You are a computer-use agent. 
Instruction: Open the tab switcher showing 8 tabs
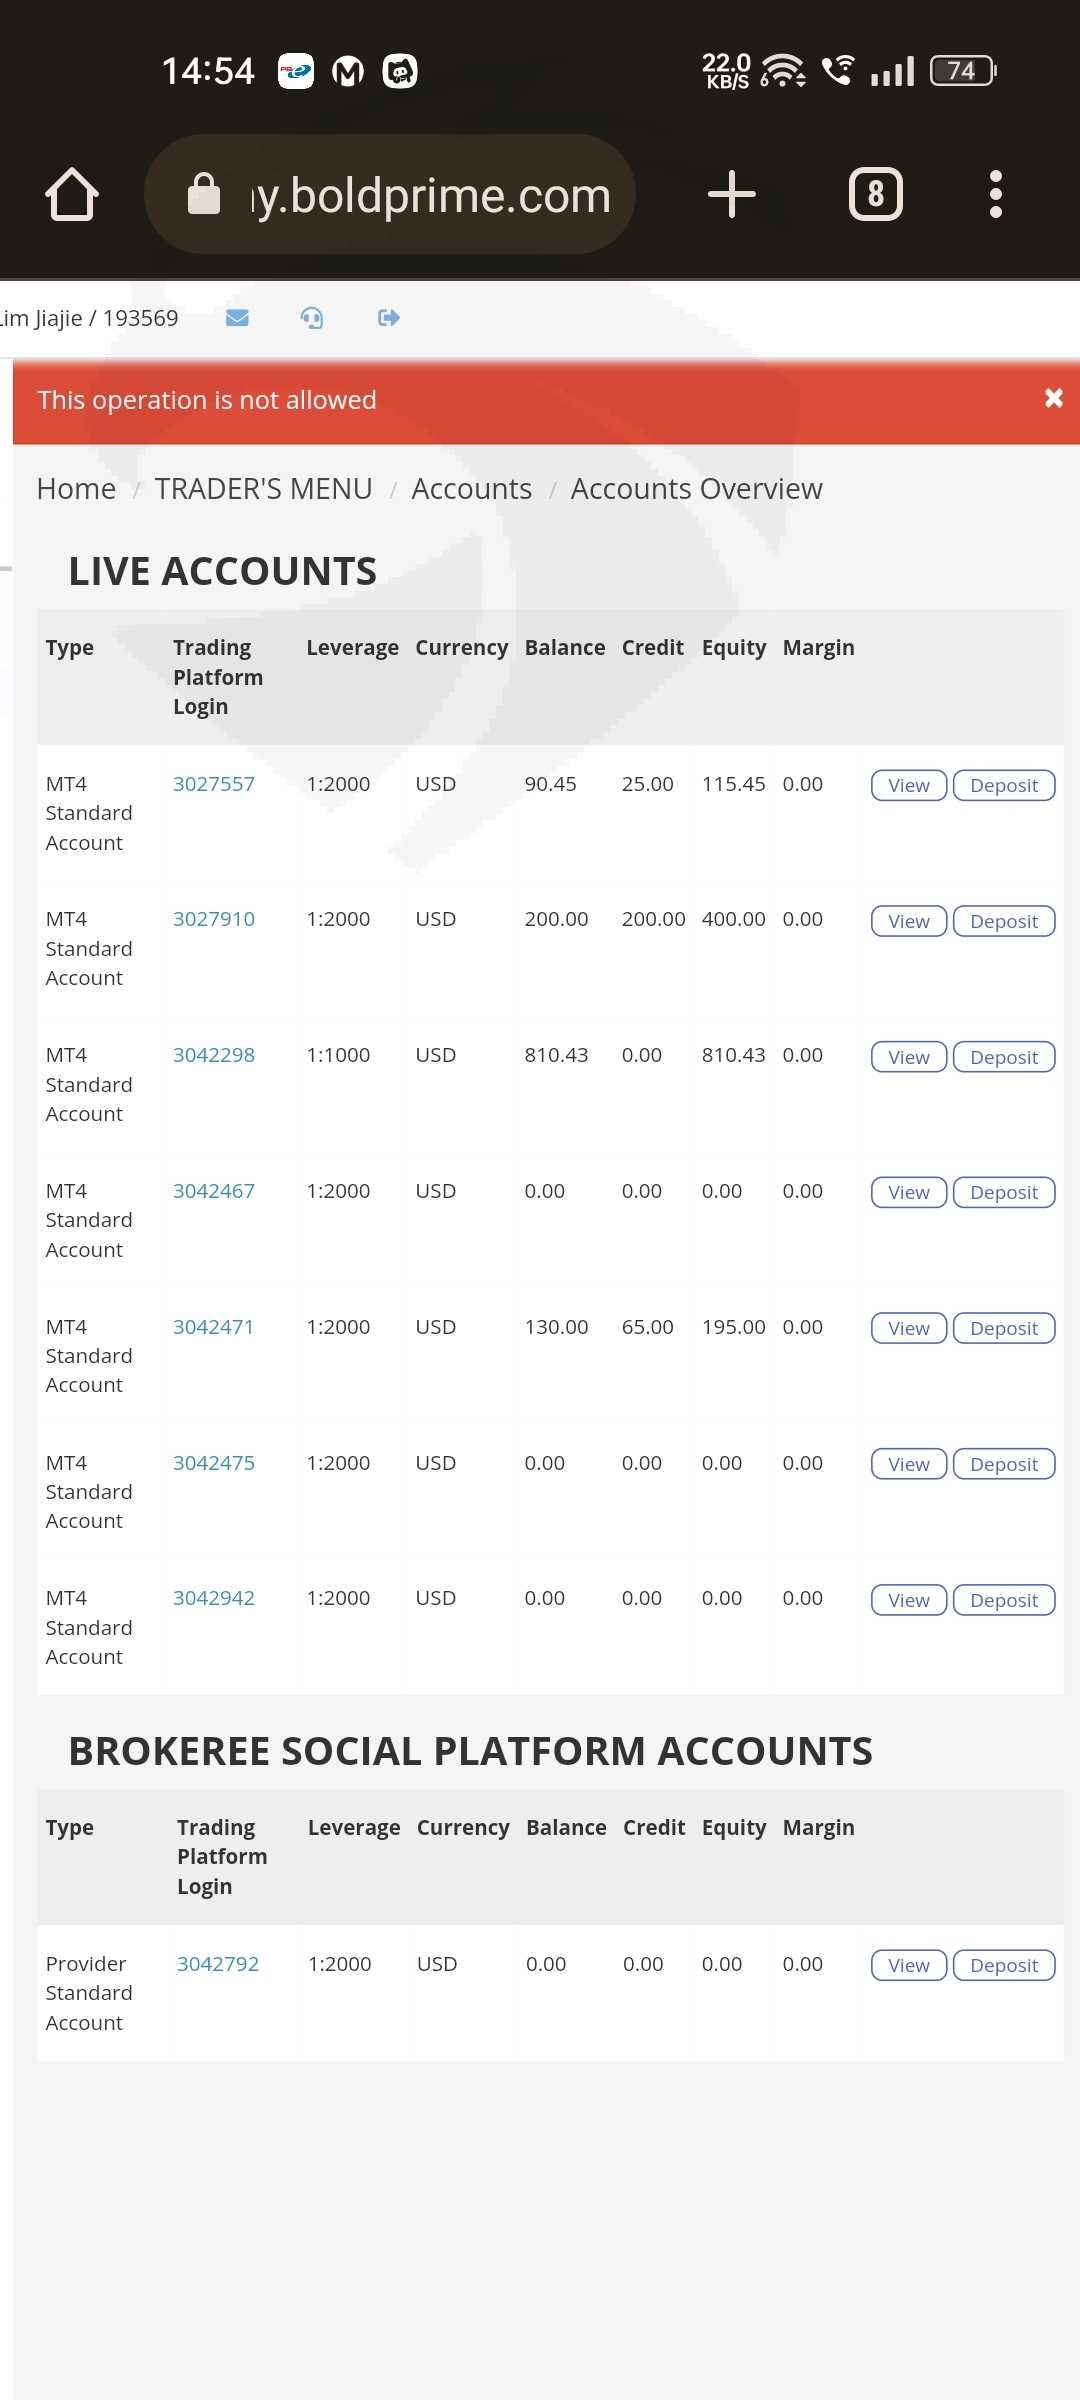tap(875, 194)
